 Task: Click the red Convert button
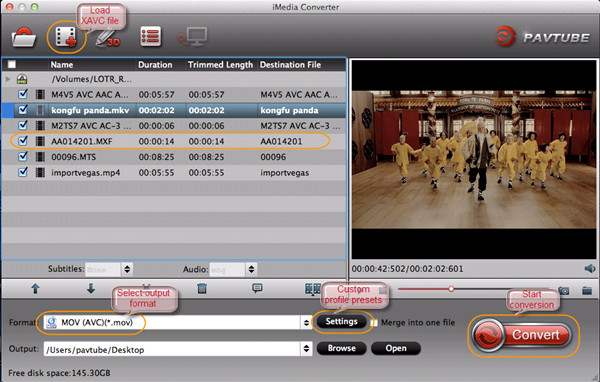tap(522, 335)
